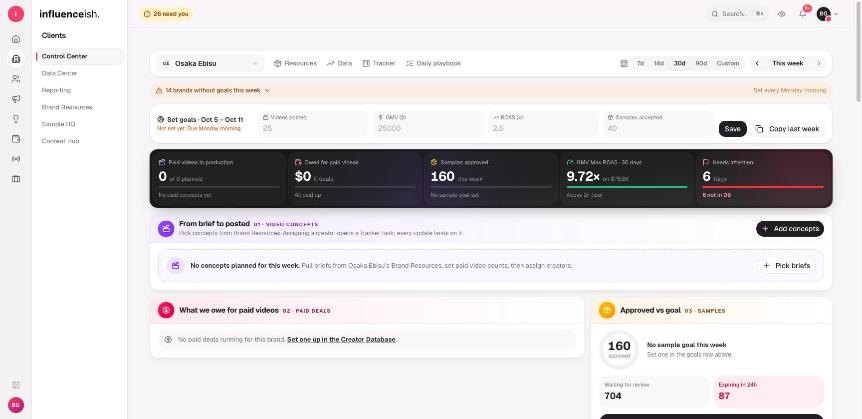The height and width of the screenshot is (419, 862).
Task: Click the Save goals button
Action: pos(732,129)
